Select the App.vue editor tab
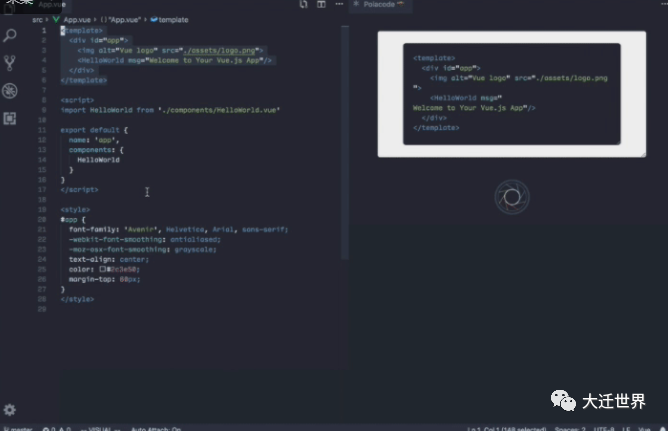668x431 pixels. 52,5
